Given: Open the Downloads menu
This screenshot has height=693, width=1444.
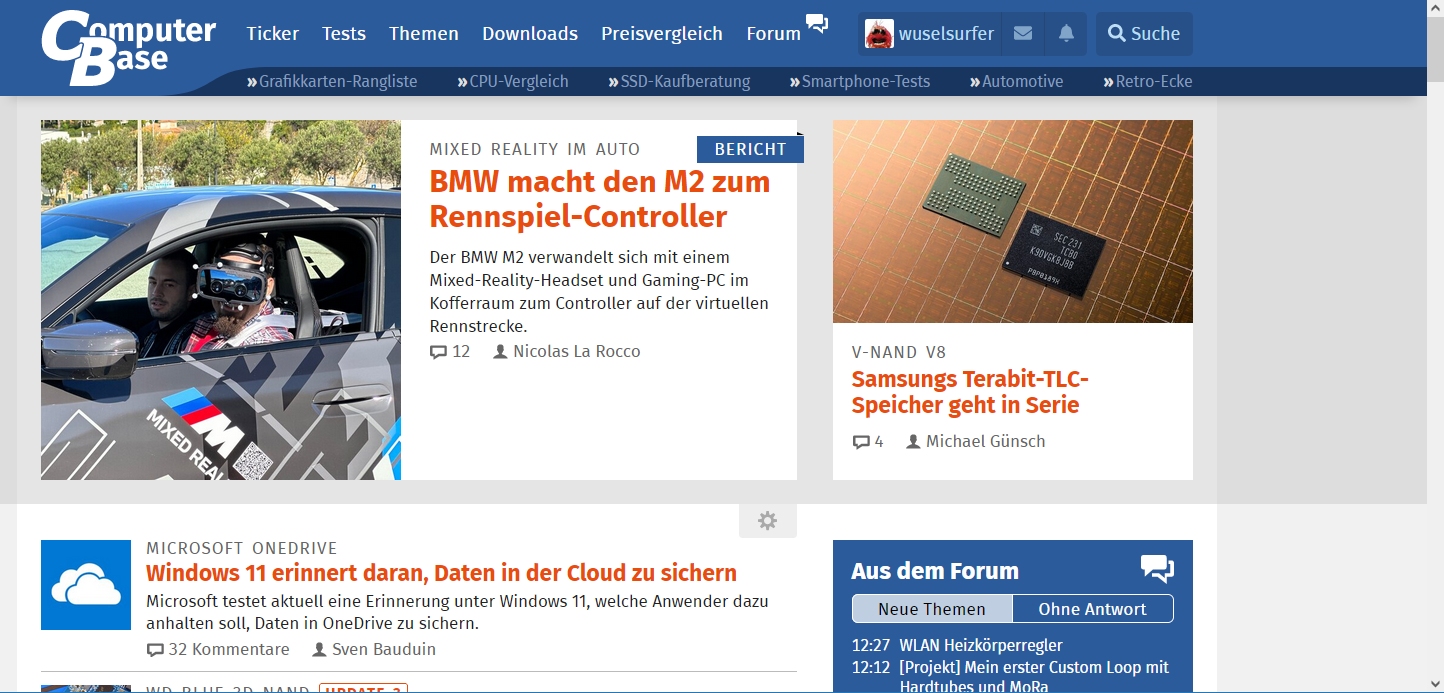Looking at the screenshot, I should coord(530,33).
